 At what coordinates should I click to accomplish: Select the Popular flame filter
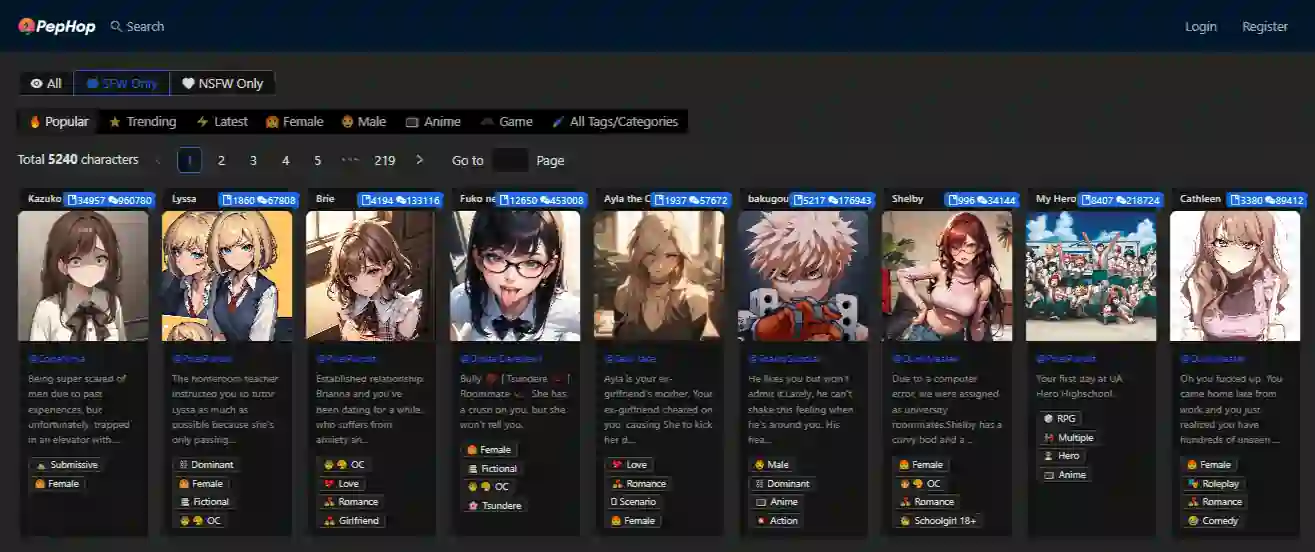coord(58,122)
